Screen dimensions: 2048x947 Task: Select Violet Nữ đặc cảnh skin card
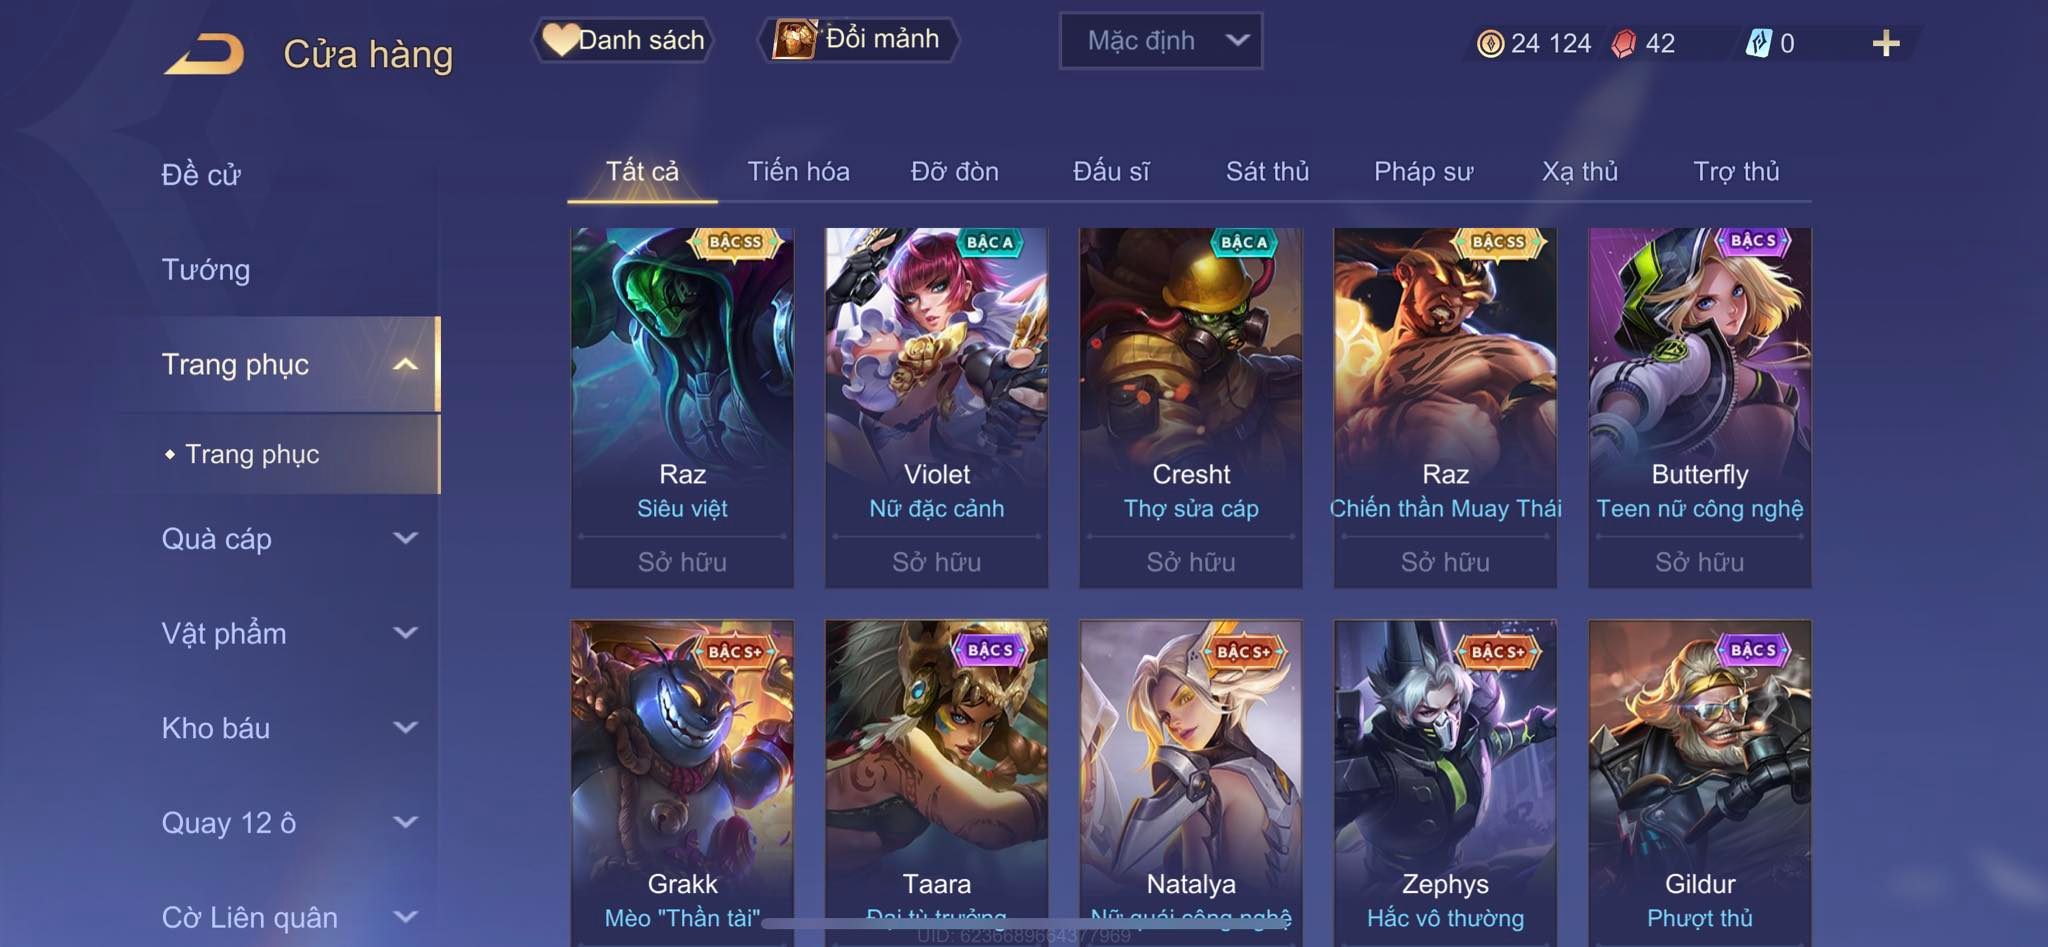[936, 407]
